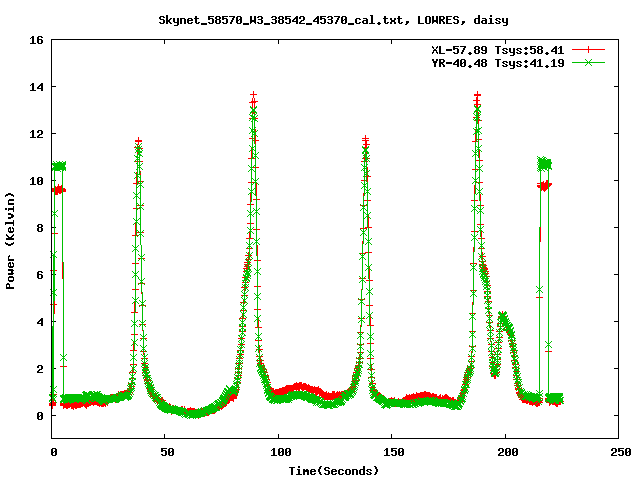Click the x-axis tick label 50
Viewport: 640px width, 480px height.
point(167,452)
